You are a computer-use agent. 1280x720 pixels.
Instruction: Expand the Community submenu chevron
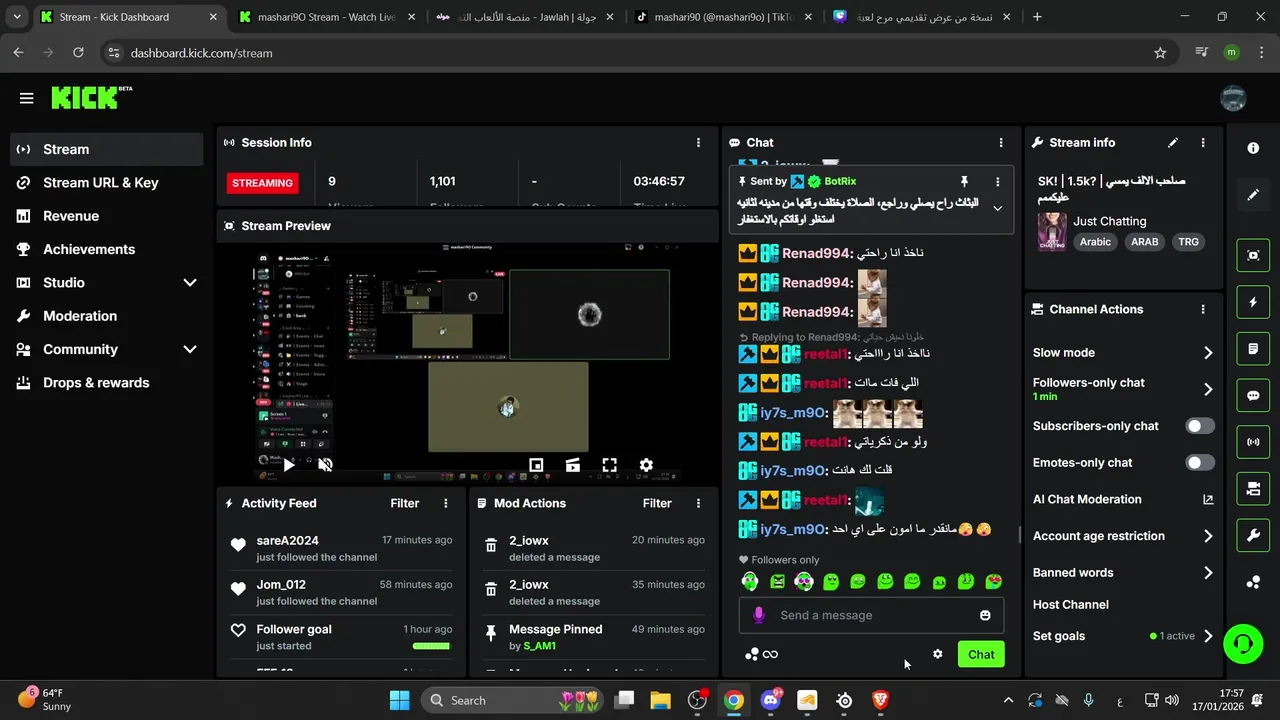[190, 349]
